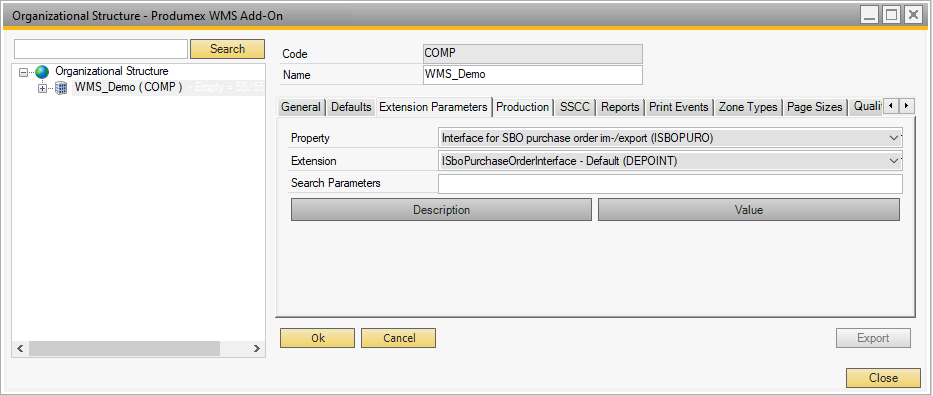Click the yellow Search button
Viewport: 933px width, 396px height.
[227, 49]
